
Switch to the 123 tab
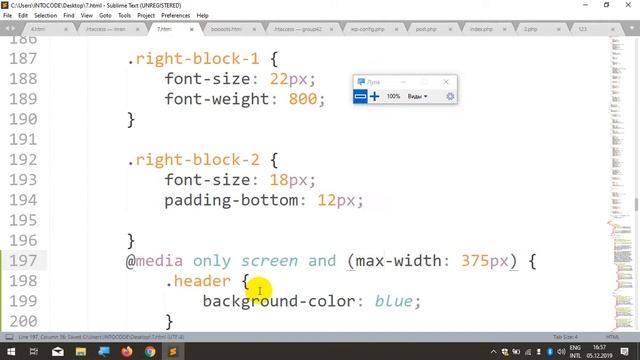[x=582, y=29]
